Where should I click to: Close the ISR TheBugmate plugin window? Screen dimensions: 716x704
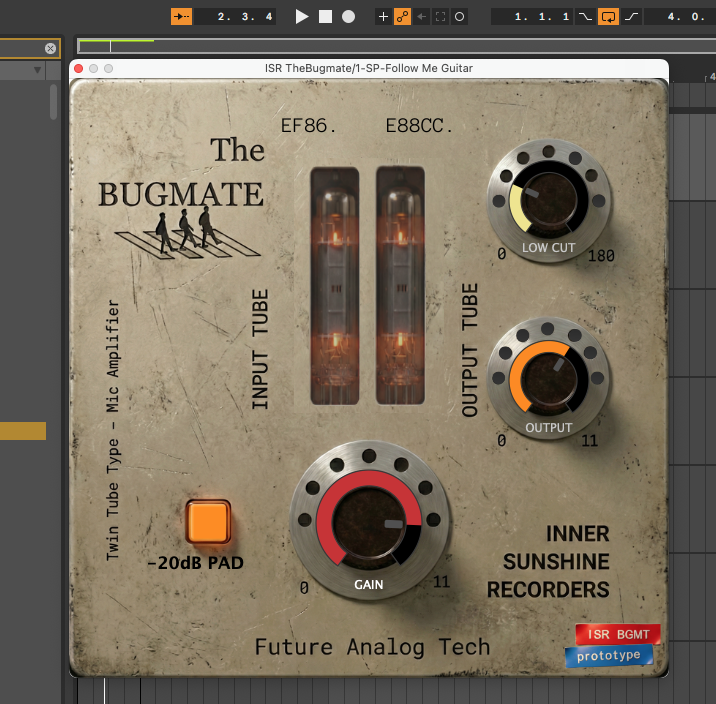point(79,68)
